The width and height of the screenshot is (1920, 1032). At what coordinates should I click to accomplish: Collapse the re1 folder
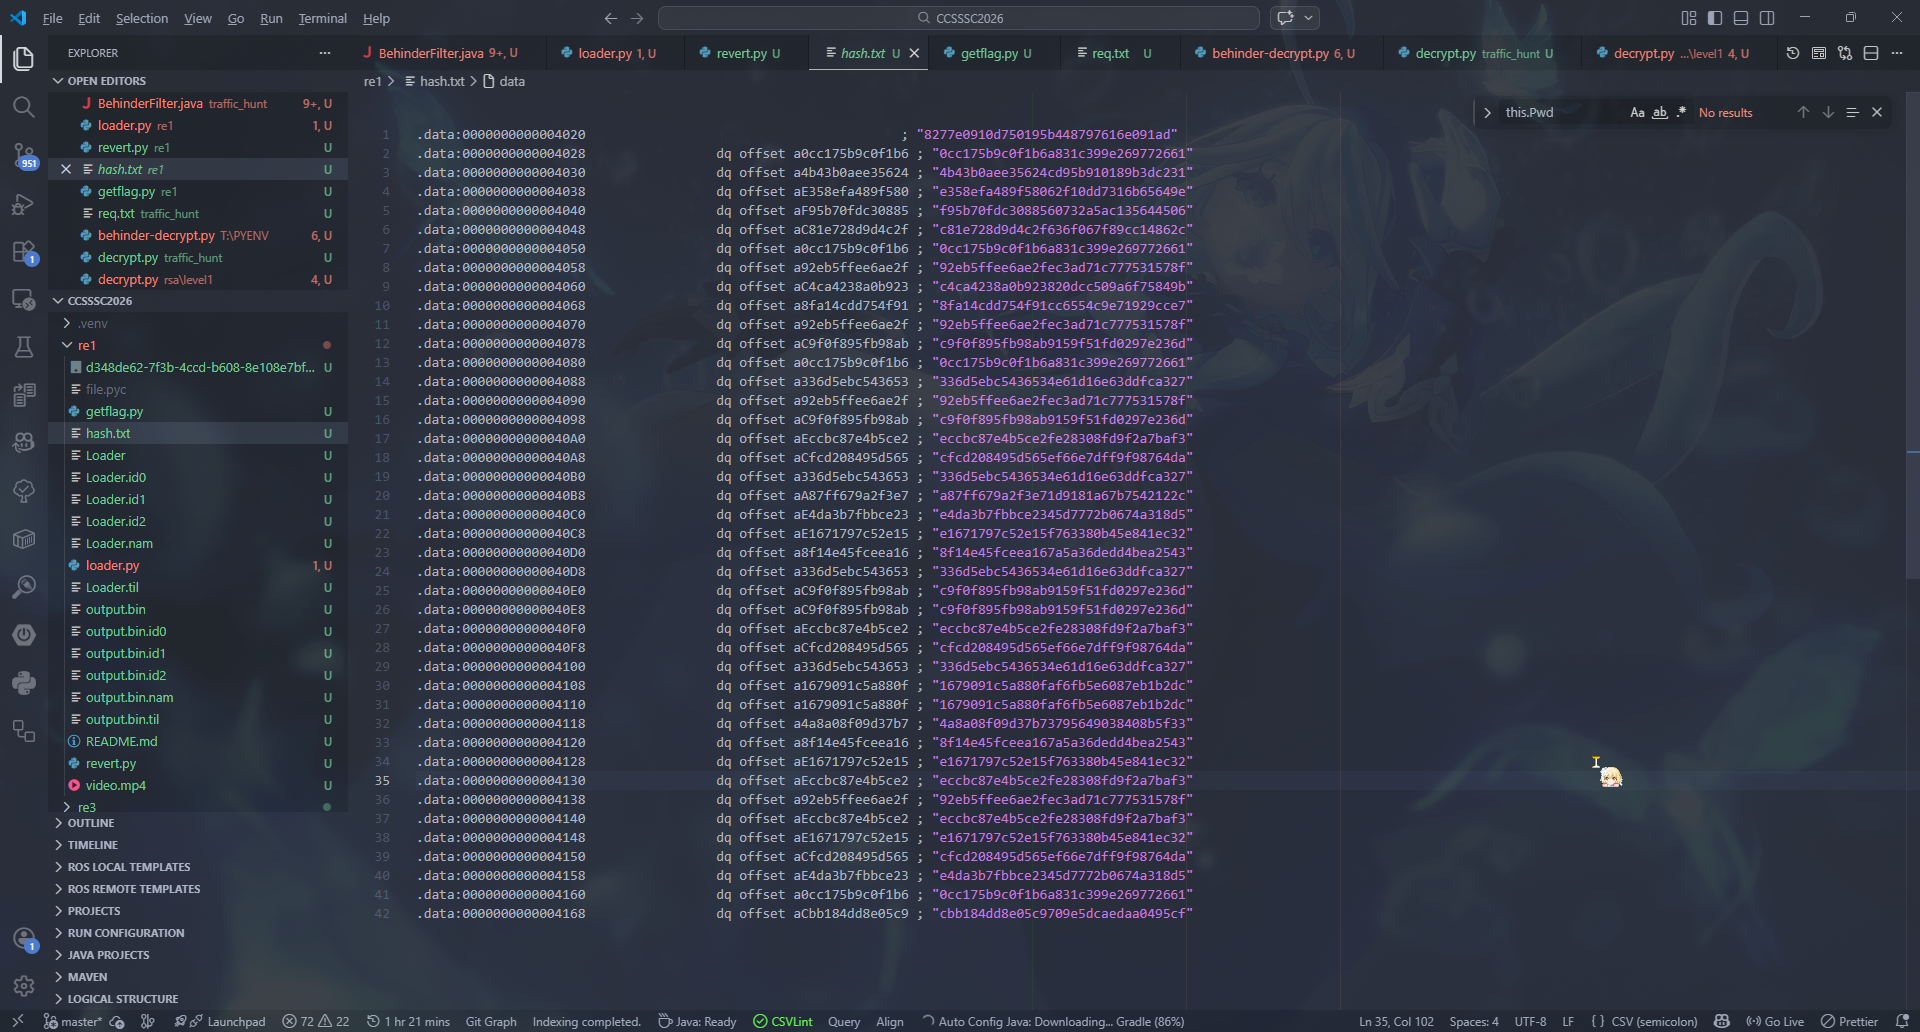(x=86, y=345)
